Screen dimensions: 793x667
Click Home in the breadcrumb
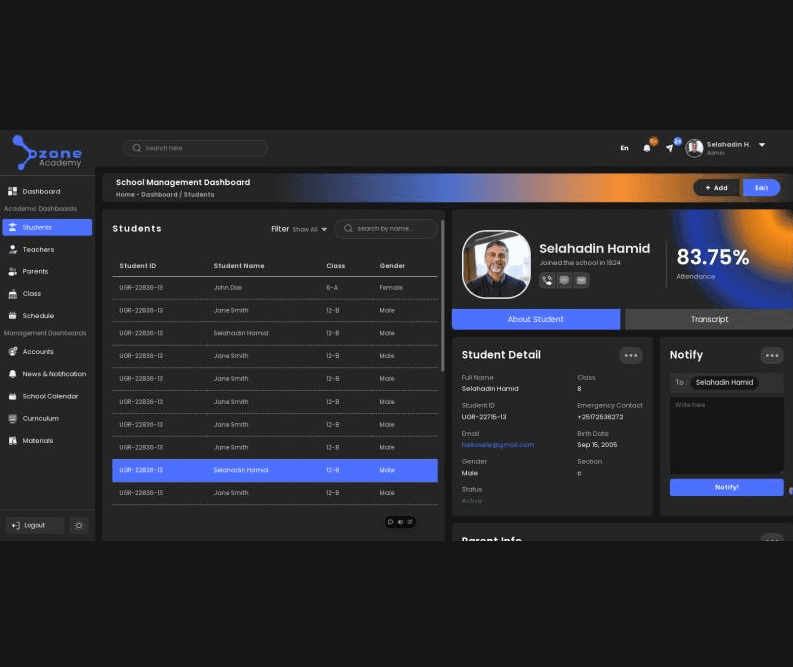(125, 195)
